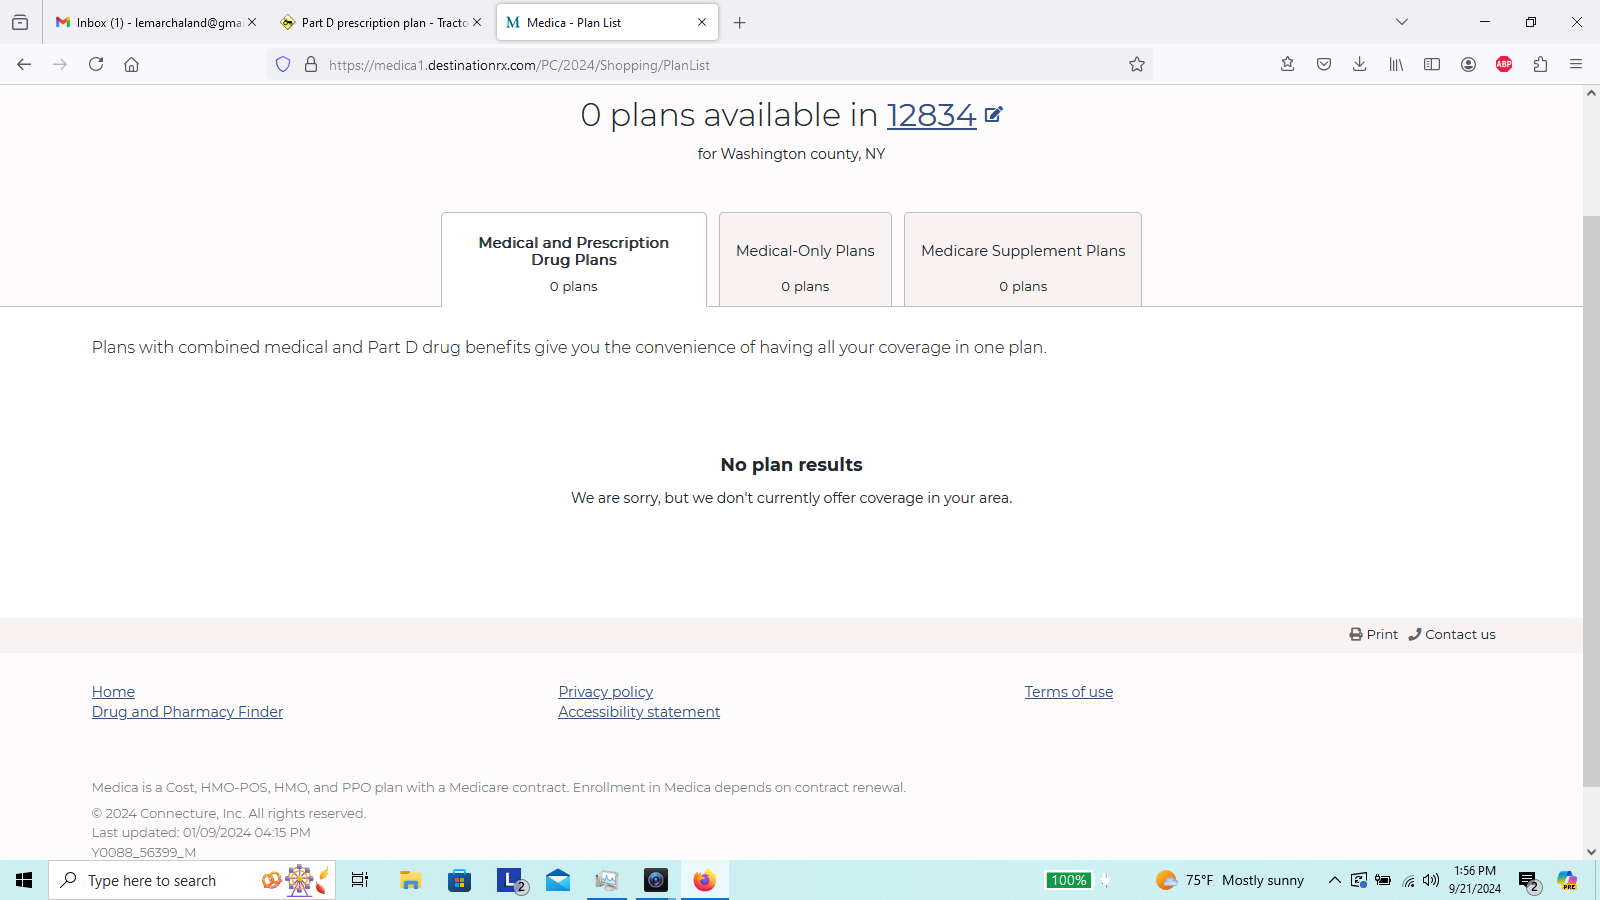Switch to the Medical-Only Plans tab
The image size is (1600, 900).
pyautogui.click(x=805, y=260)
